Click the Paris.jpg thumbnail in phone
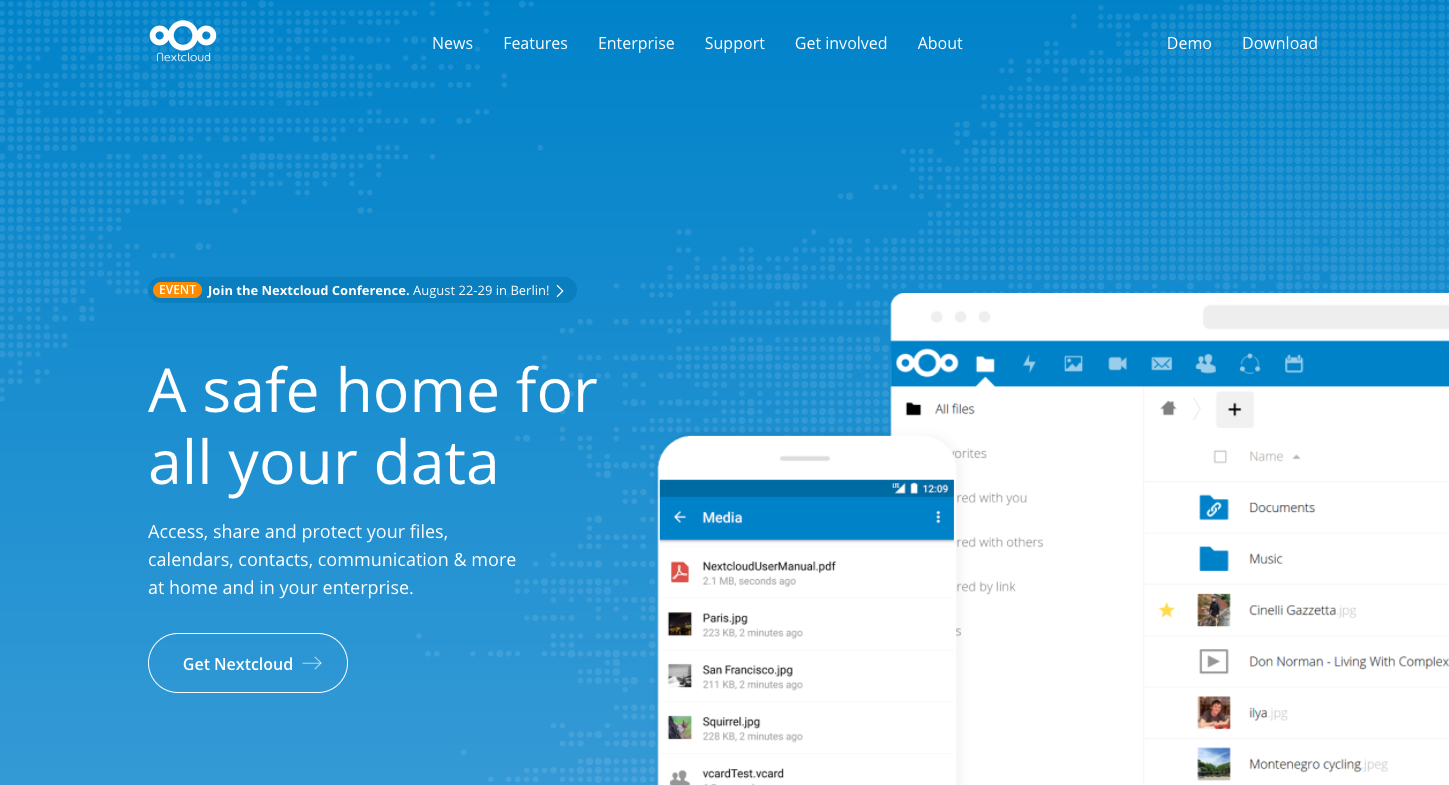 click(x=680, y=624)
